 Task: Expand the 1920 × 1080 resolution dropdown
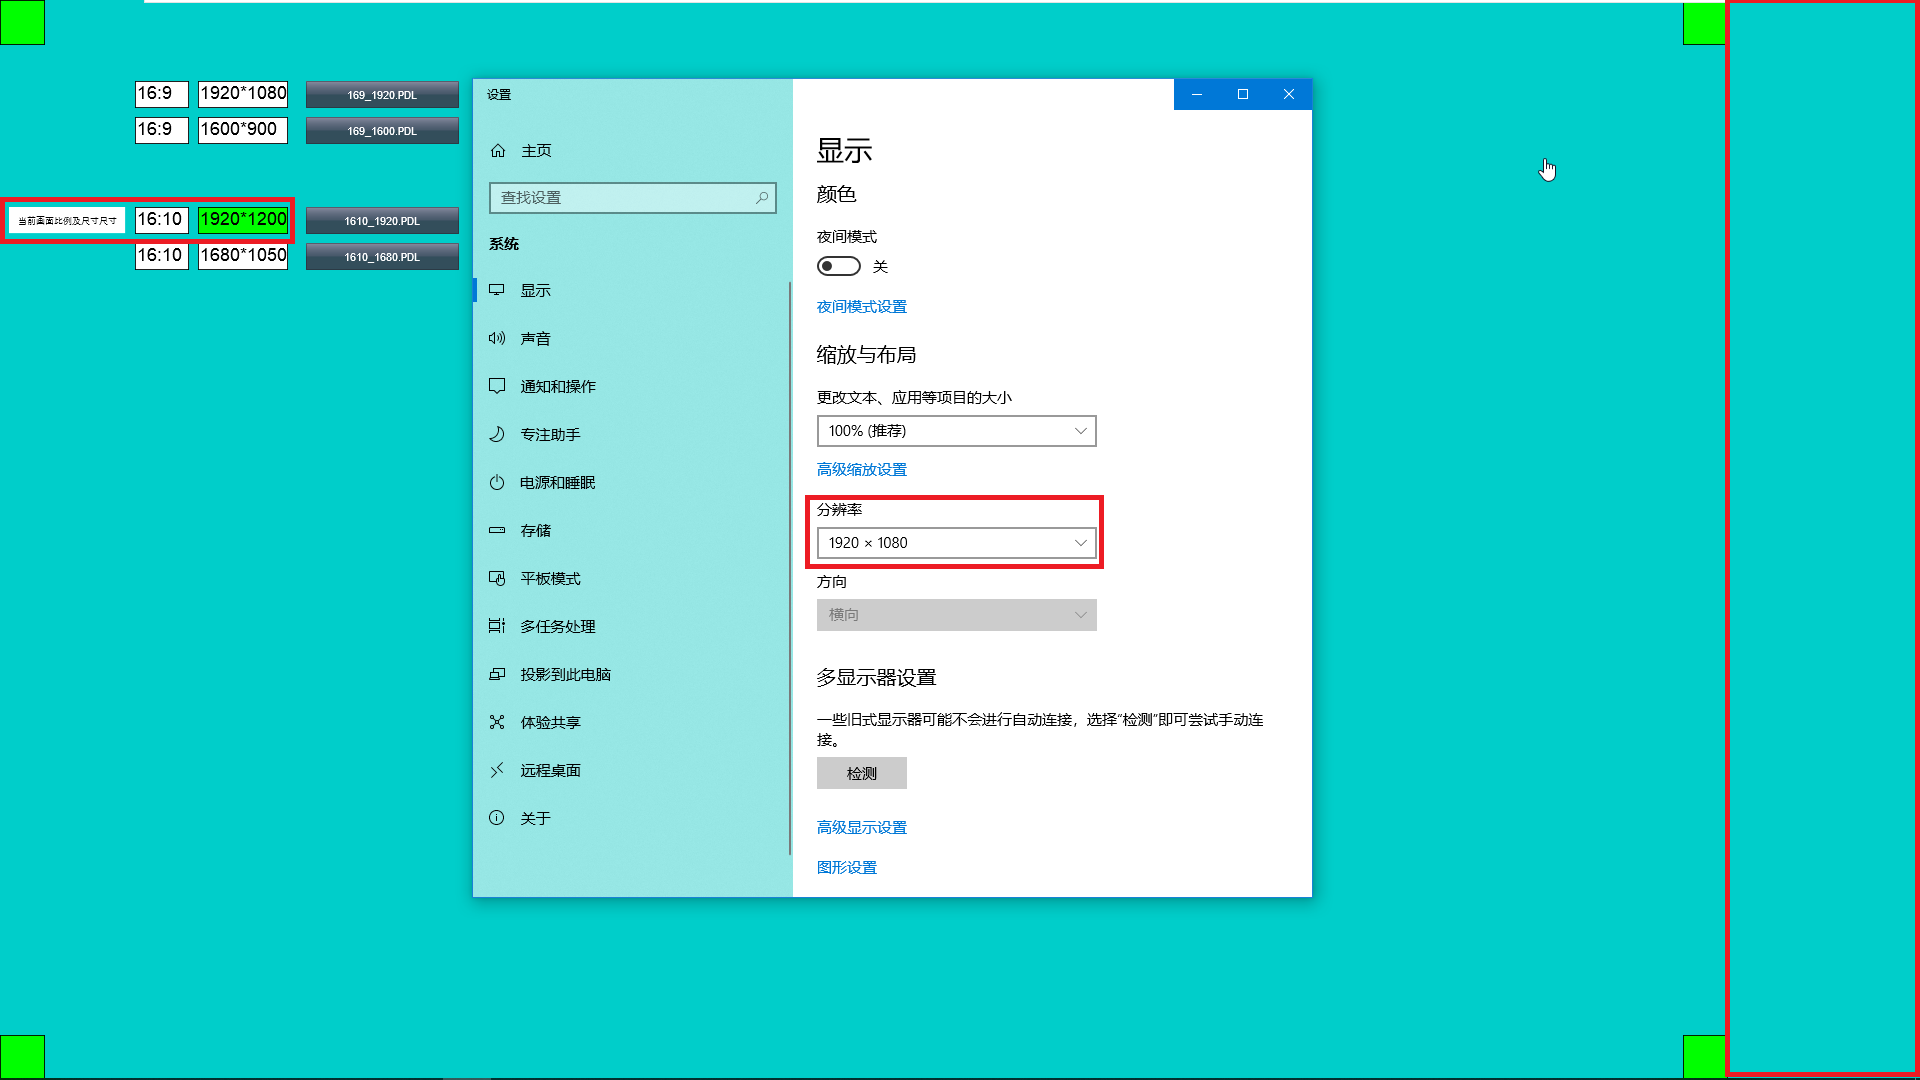point(956,543)
